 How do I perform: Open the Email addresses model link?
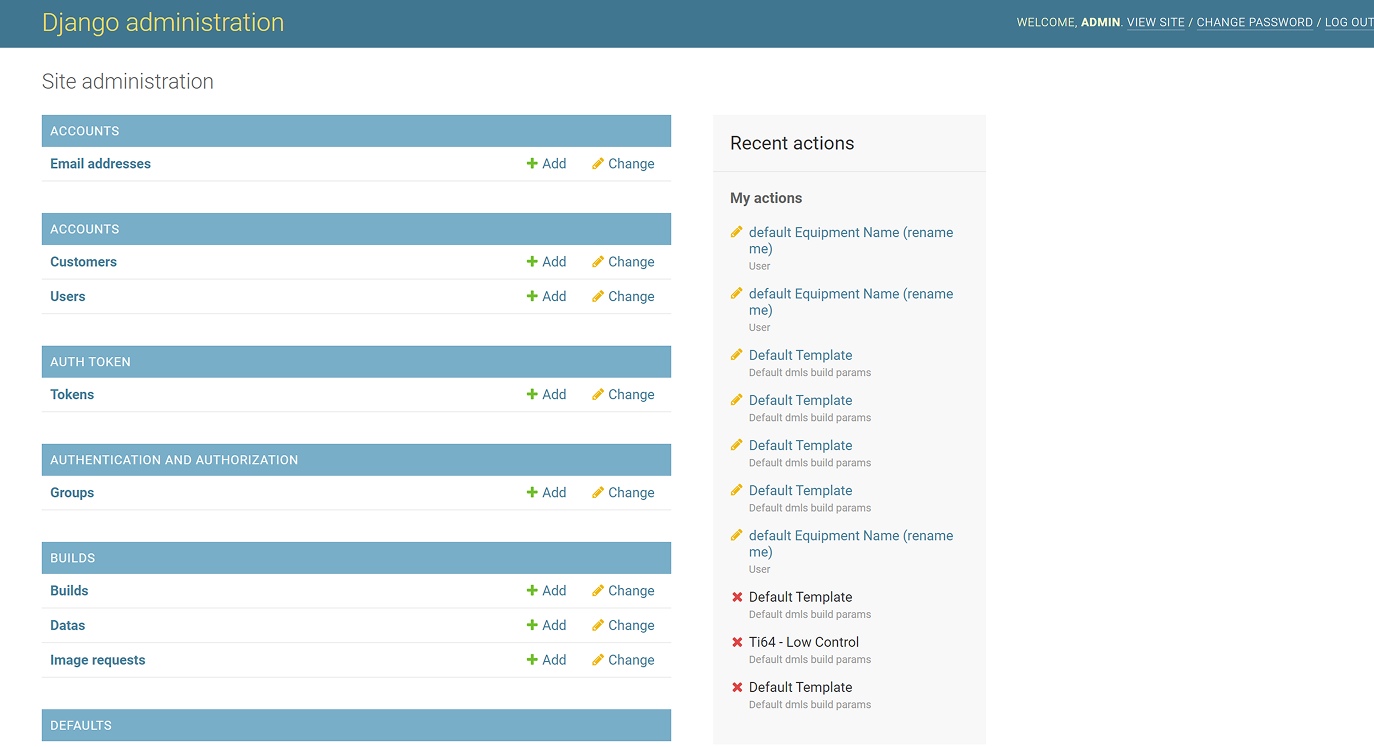click(x=100, y=164)
